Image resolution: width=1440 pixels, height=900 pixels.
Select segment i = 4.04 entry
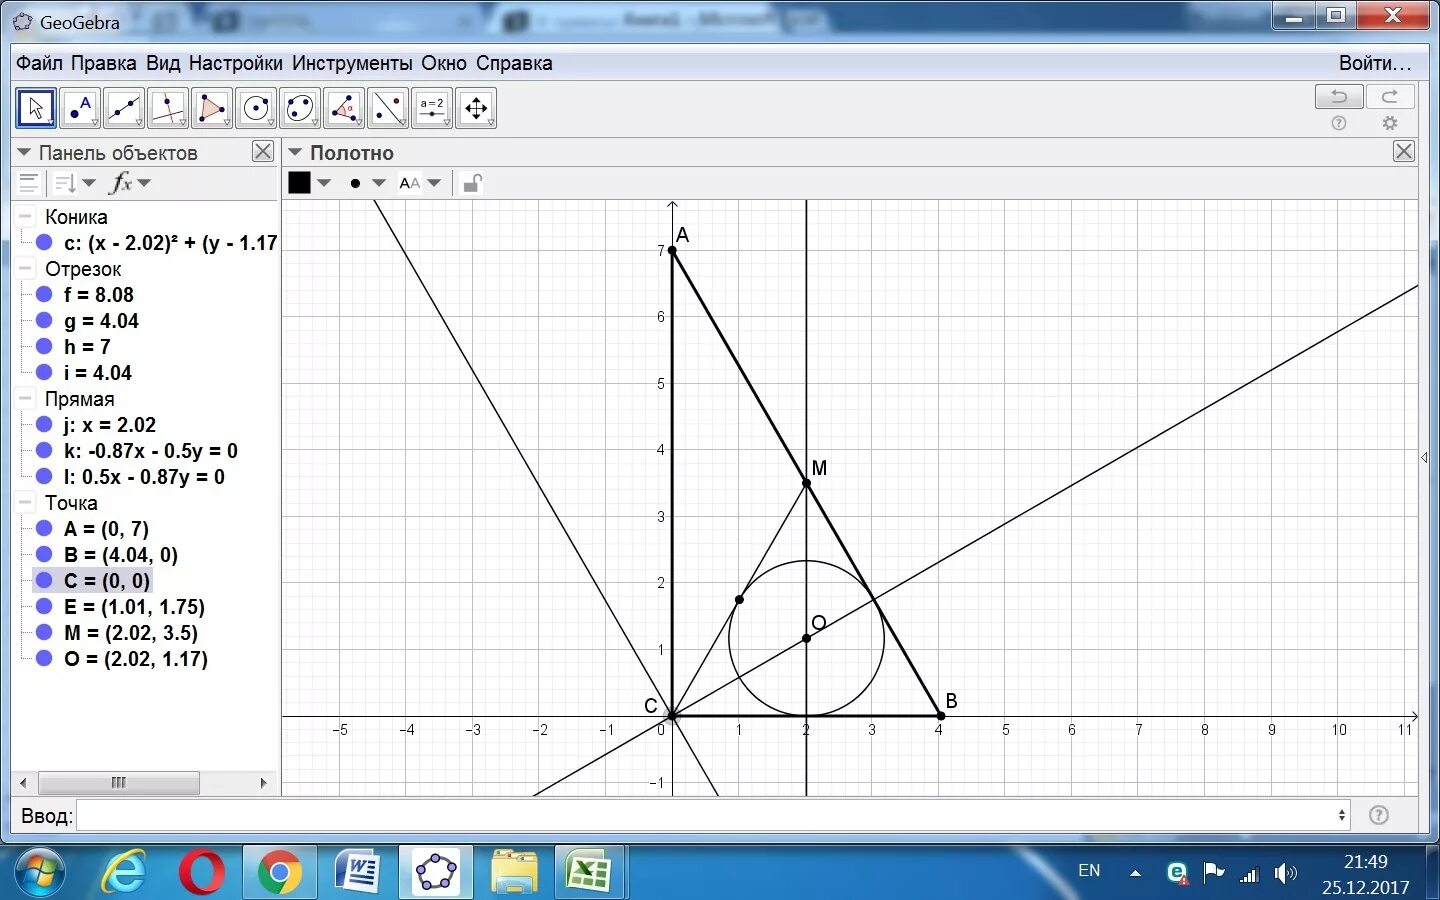[98, 372]
